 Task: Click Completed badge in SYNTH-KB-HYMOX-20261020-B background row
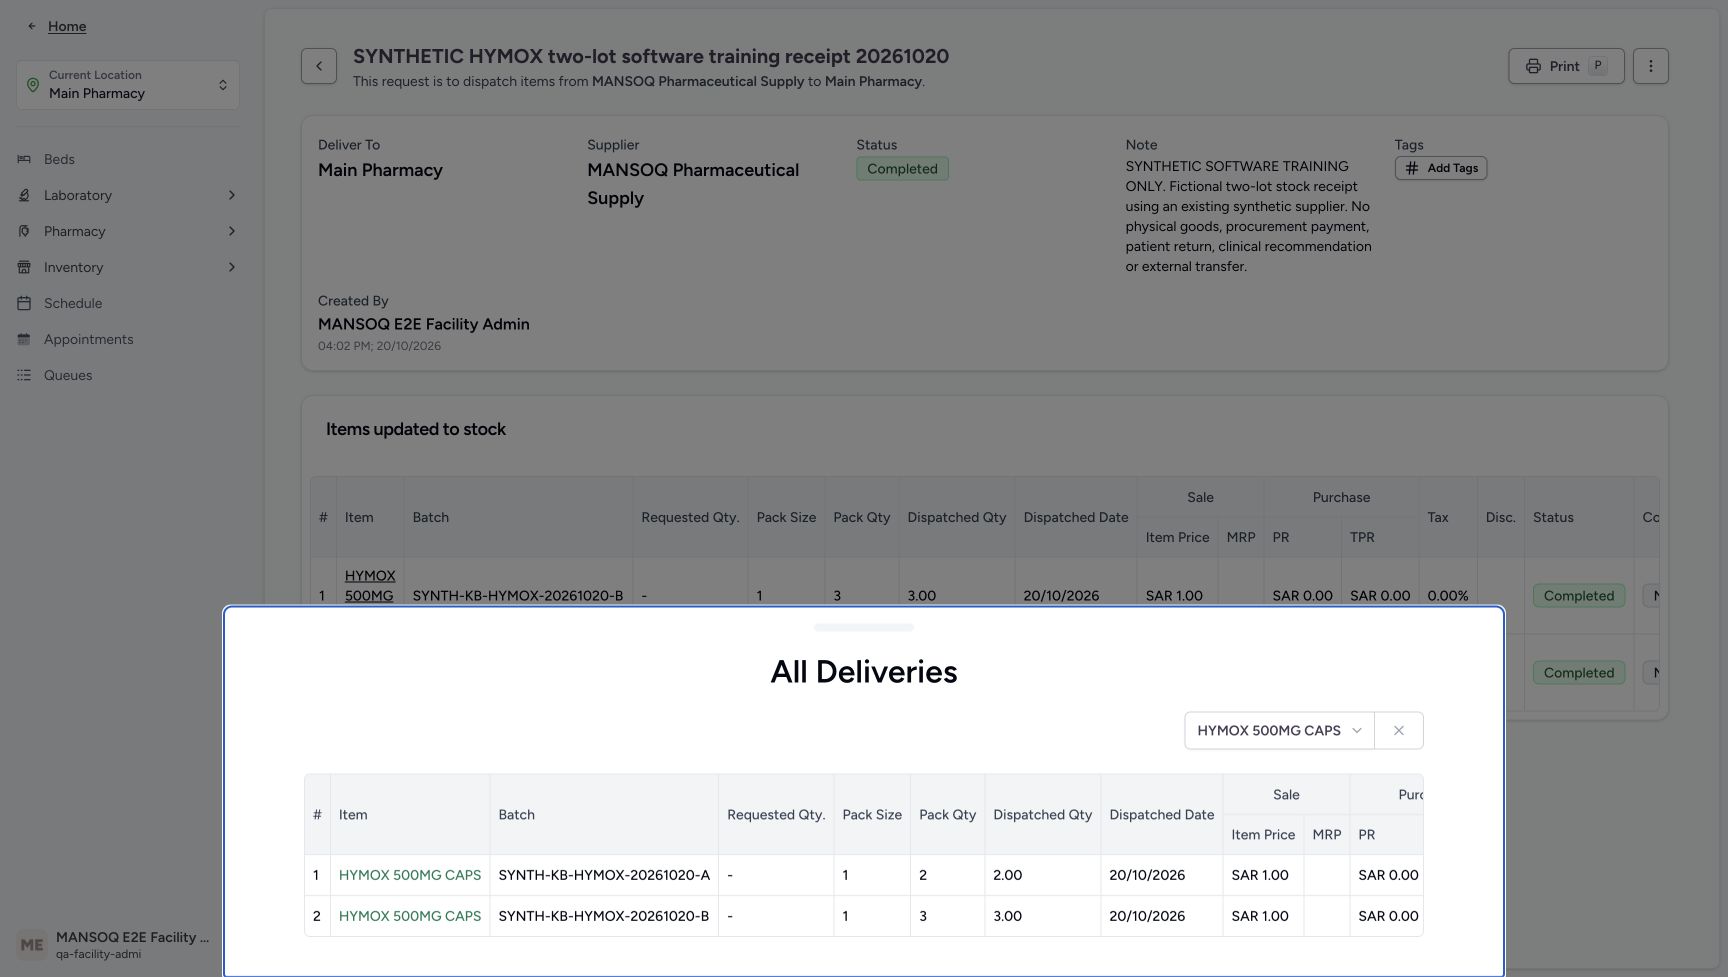coord(1578,596)
